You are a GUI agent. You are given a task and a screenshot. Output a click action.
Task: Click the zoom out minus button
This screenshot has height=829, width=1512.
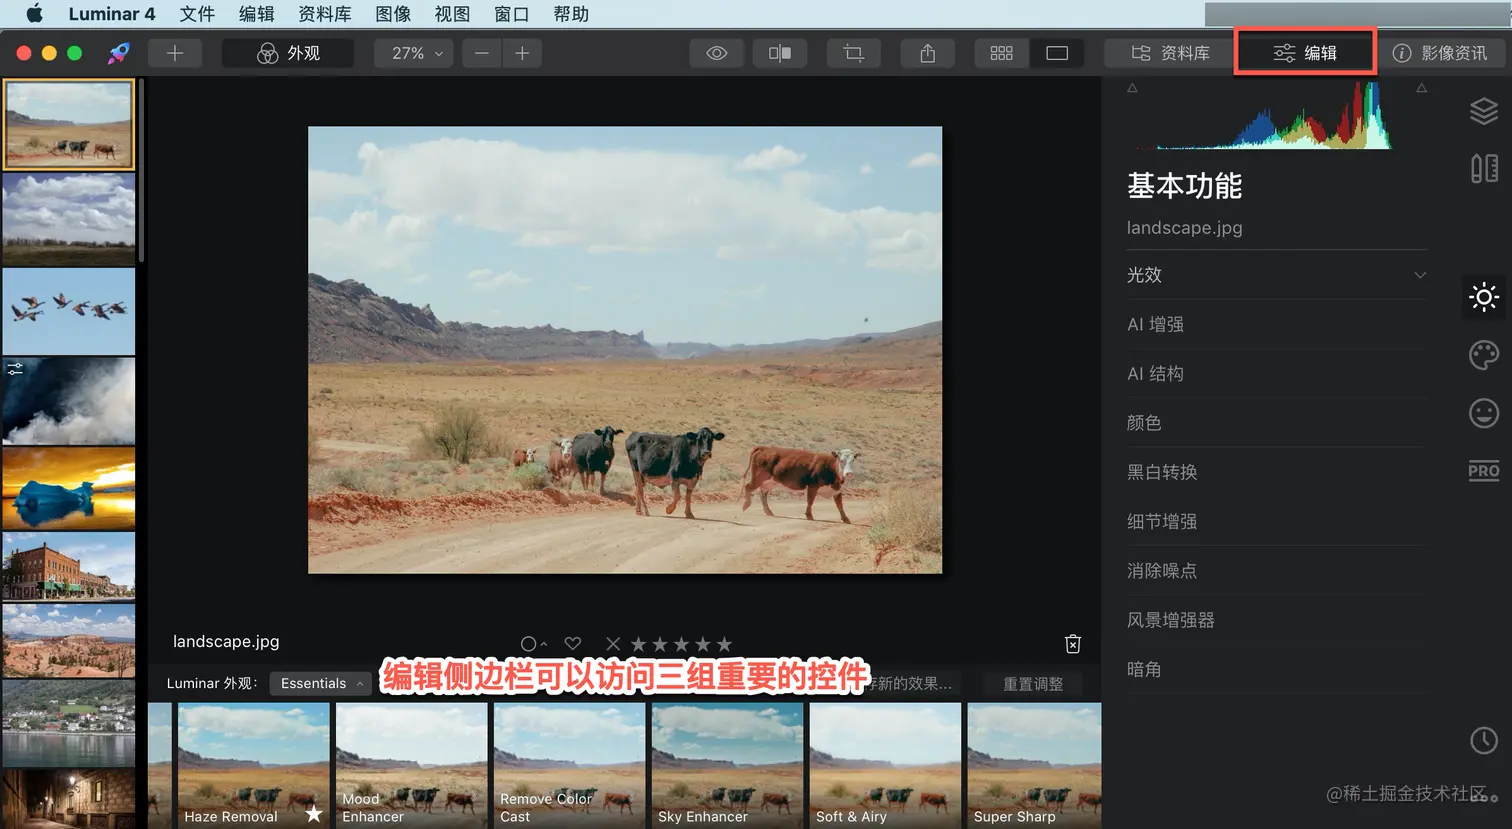pos(482,53)
